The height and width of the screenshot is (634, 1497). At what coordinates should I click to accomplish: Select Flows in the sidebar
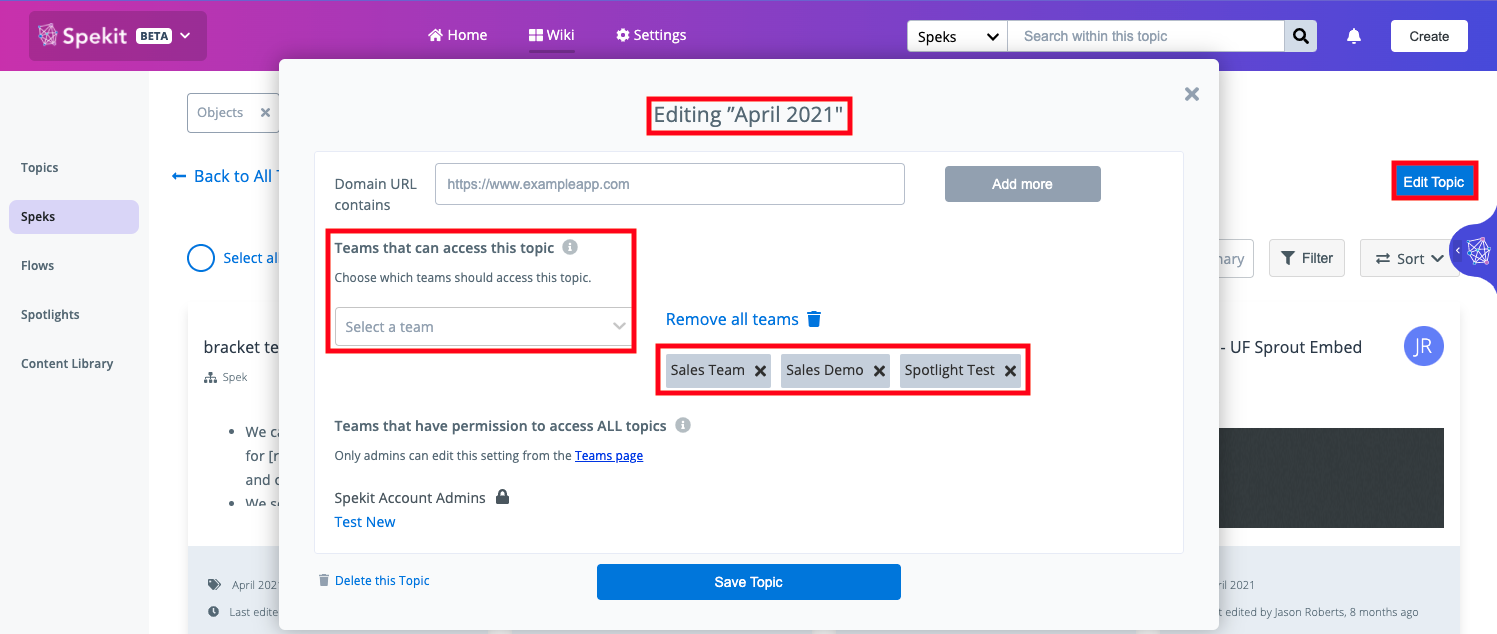[38, 266]
